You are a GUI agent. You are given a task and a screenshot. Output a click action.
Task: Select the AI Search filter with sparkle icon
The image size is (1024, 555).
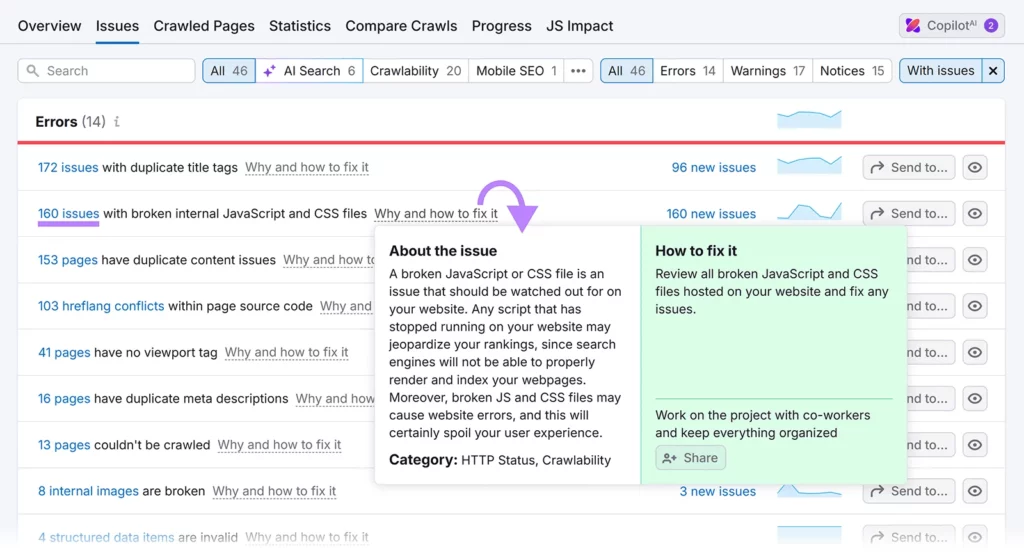click(x=309, y=71)
